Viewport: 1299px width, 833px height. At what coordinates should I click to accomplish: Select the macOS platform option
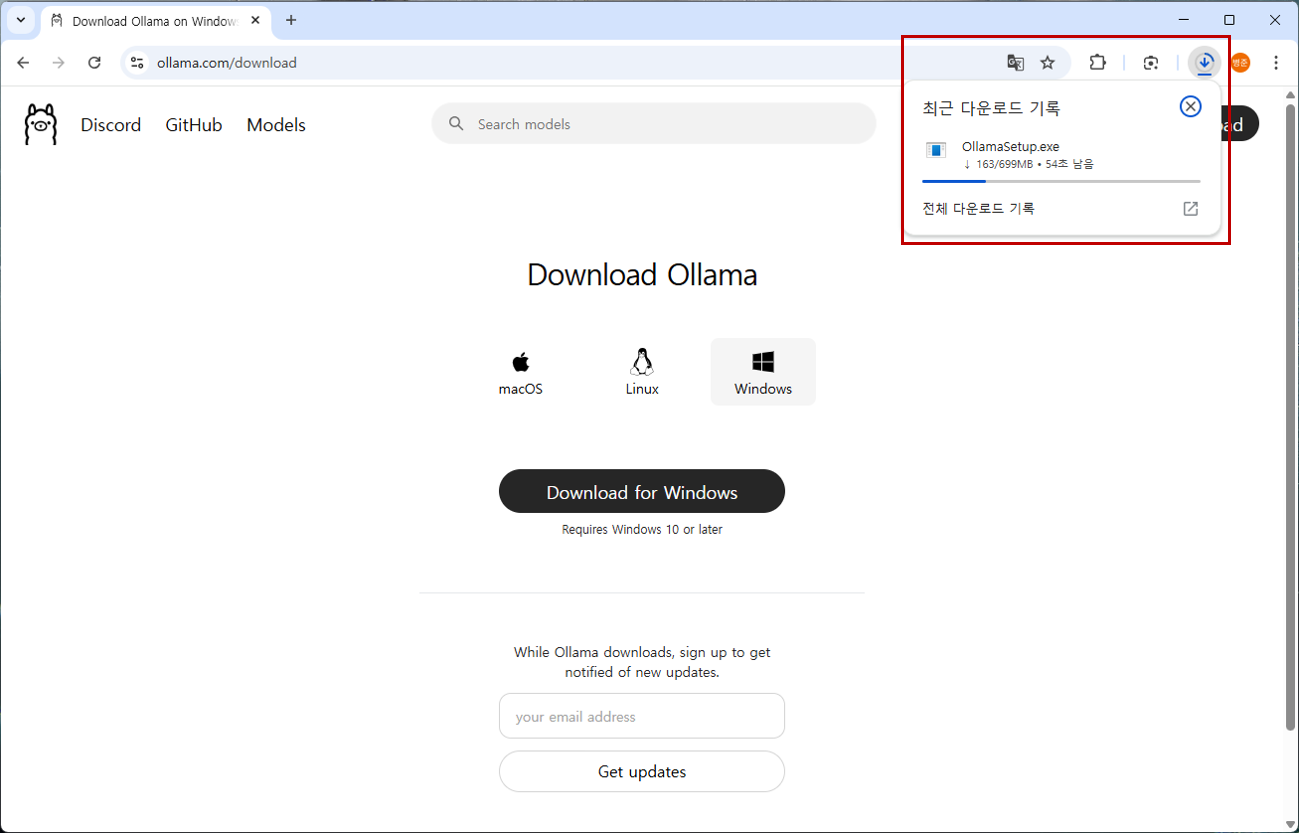tap(521, 372)
